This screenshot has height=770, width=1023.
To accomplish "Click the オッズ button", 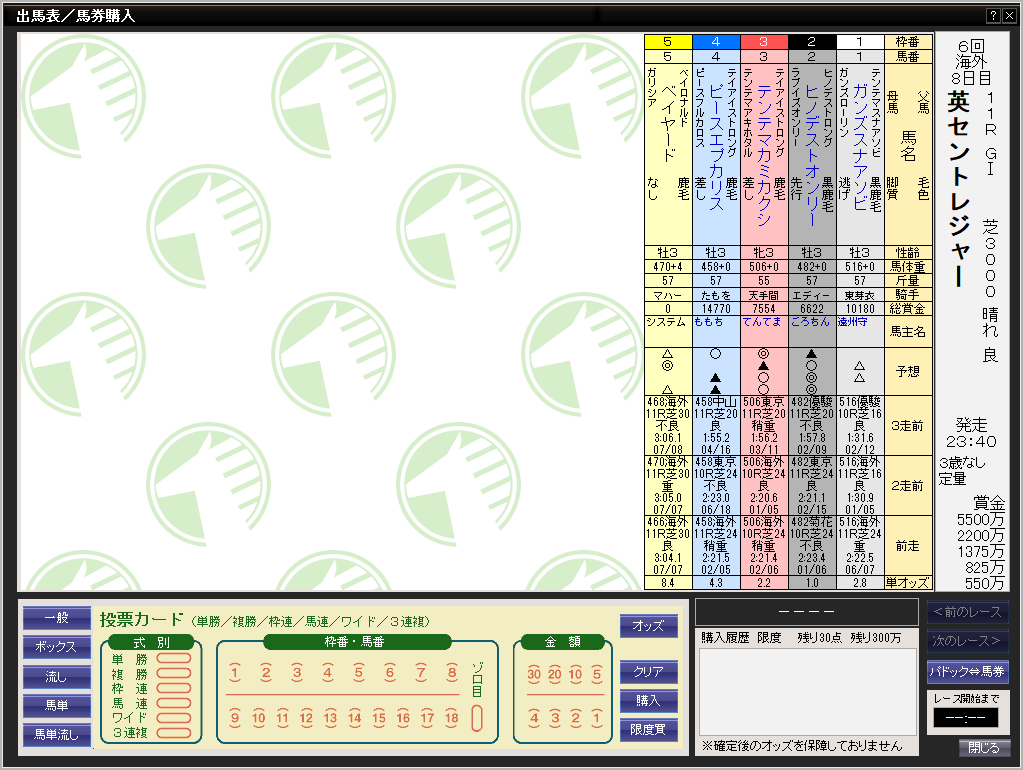I will tap(649, 626).
